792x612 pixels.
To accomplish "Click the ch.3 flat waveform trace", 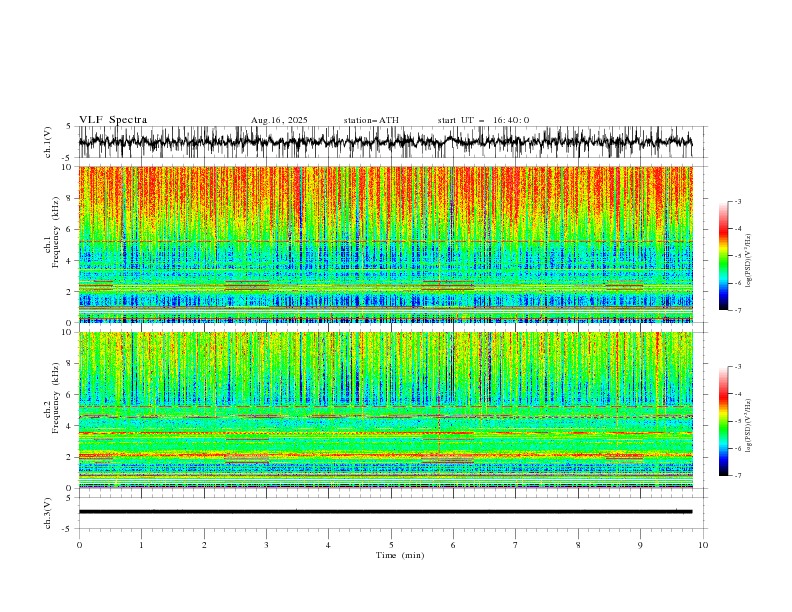I will (385, 512).
